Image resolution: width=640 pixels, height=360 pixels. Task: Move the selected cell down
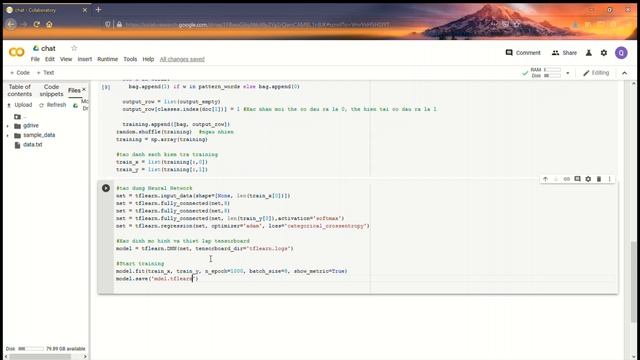click(556, 179)
